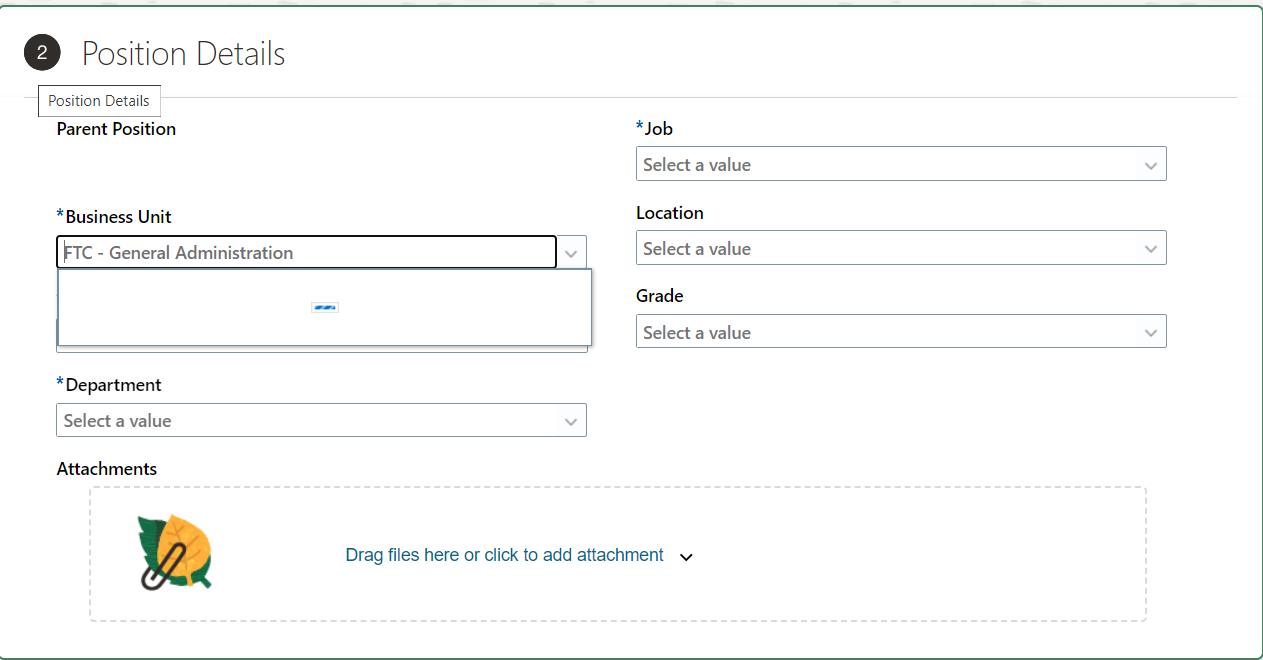This screenshot has height=660, width=1263.
Task: Expand the attachment options chevron
Action: click(x=686, y=556)
